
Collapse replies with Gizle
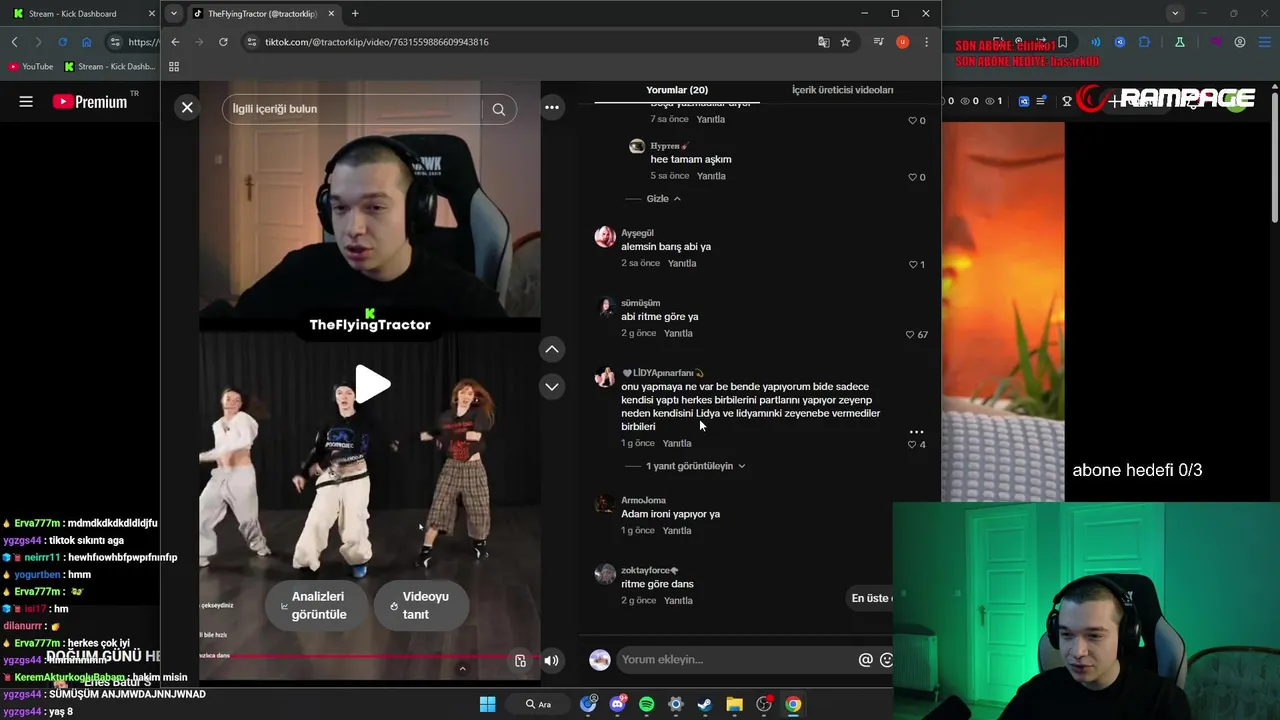click(x=662, y=198)
